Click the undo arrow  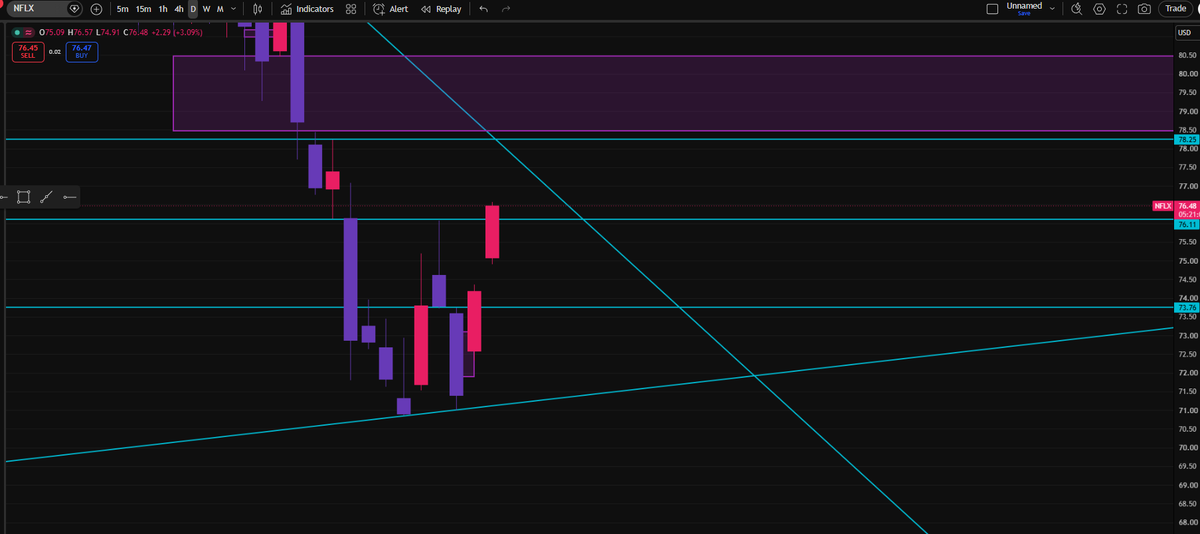pyautogui.click(x=484, y=9)
